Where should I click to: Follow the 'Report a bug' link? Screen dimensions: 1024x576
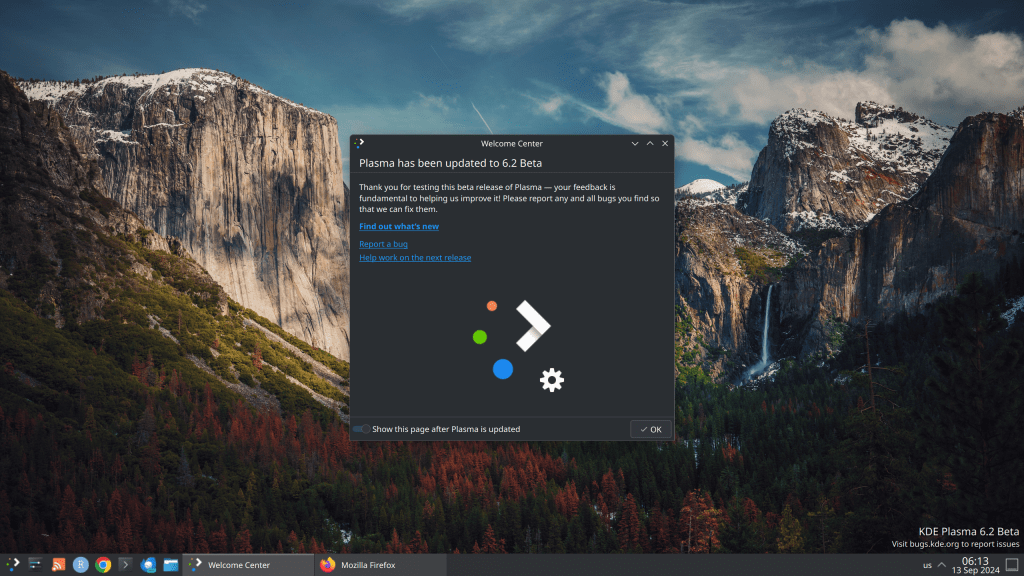[x=383, y=244]
